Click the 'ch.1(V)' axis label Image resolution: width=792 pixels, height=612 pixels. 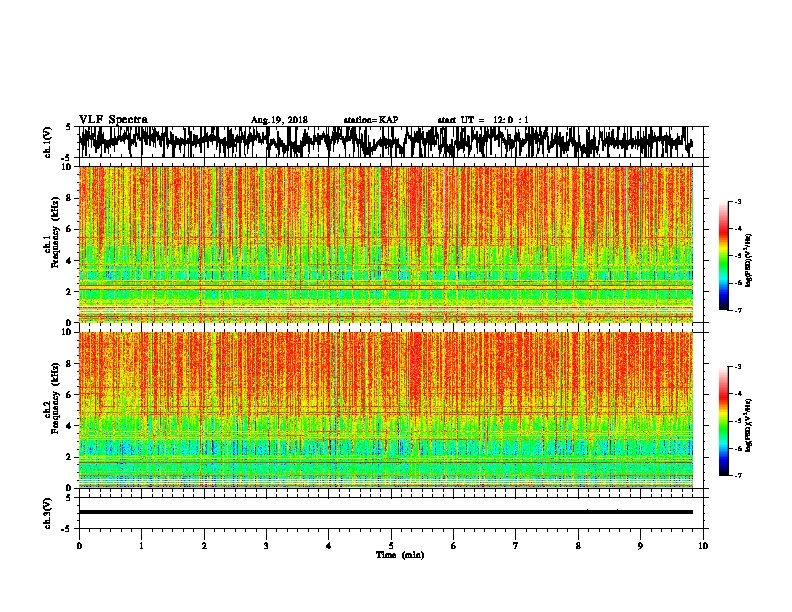[x=48, y=142]
